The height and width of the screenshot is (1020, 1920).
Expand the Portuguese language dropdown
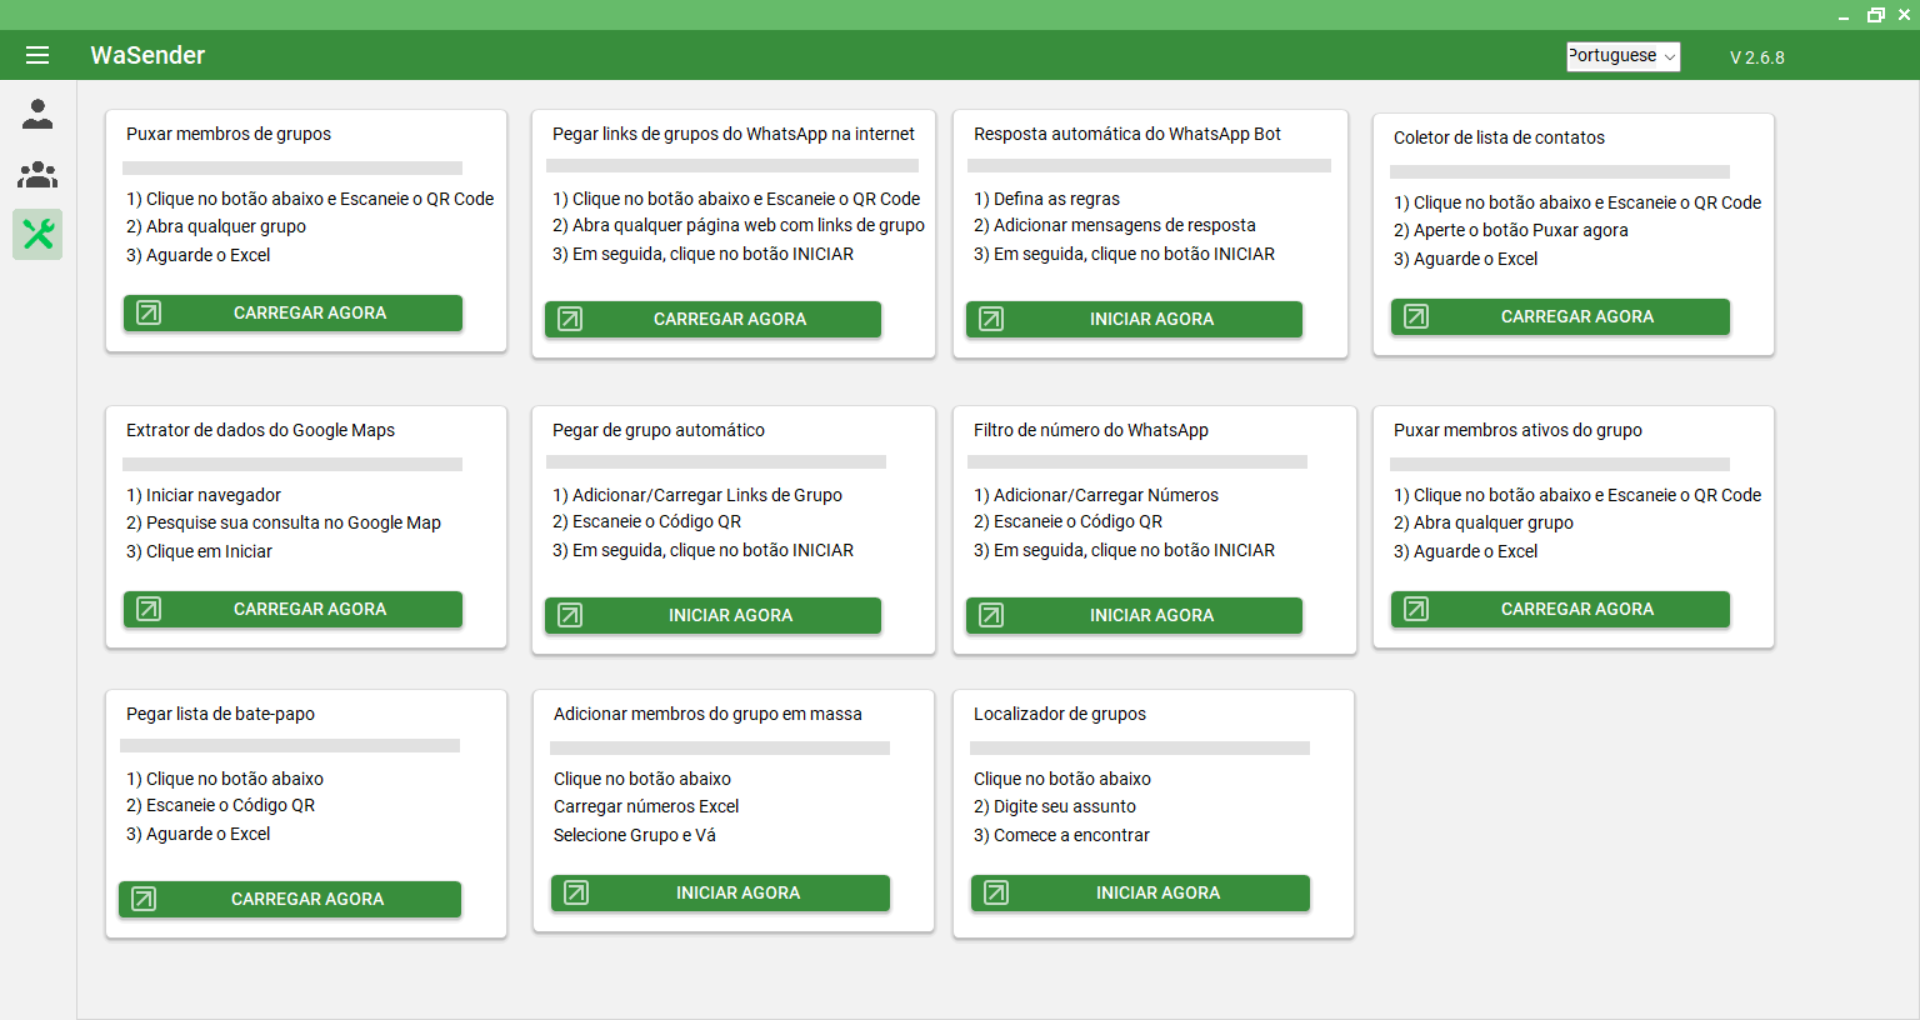coord(1622,56)
